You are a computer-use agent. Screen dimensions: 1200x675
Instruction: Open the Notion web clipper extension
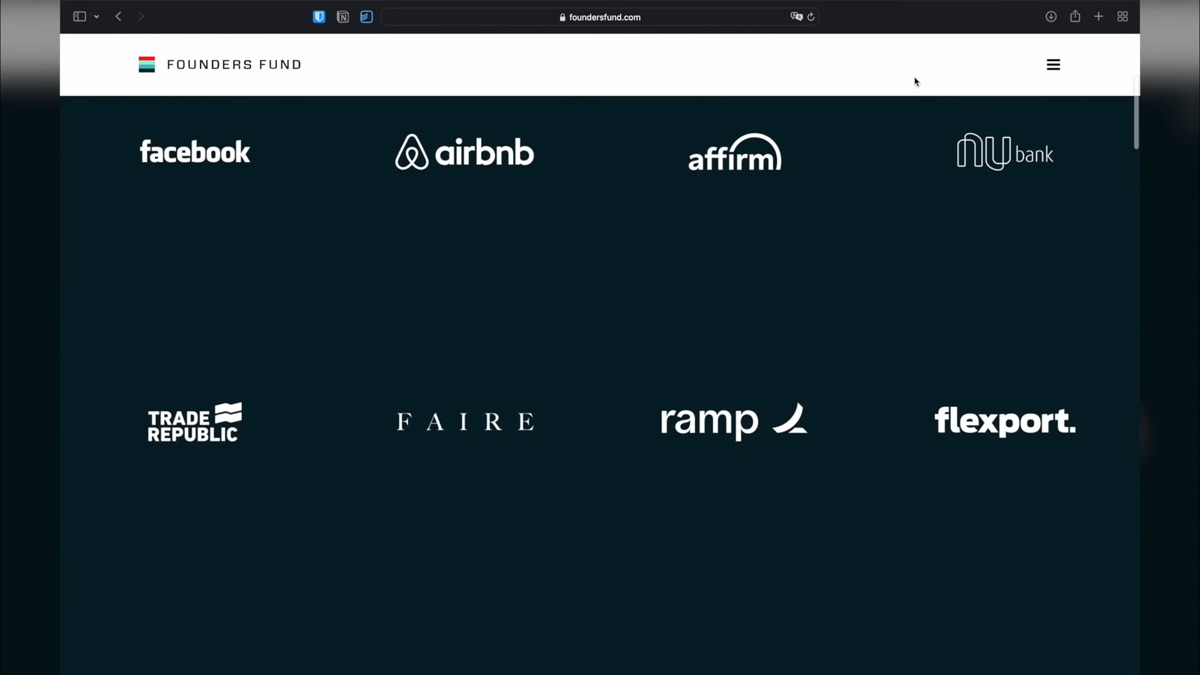click(343, 17)
